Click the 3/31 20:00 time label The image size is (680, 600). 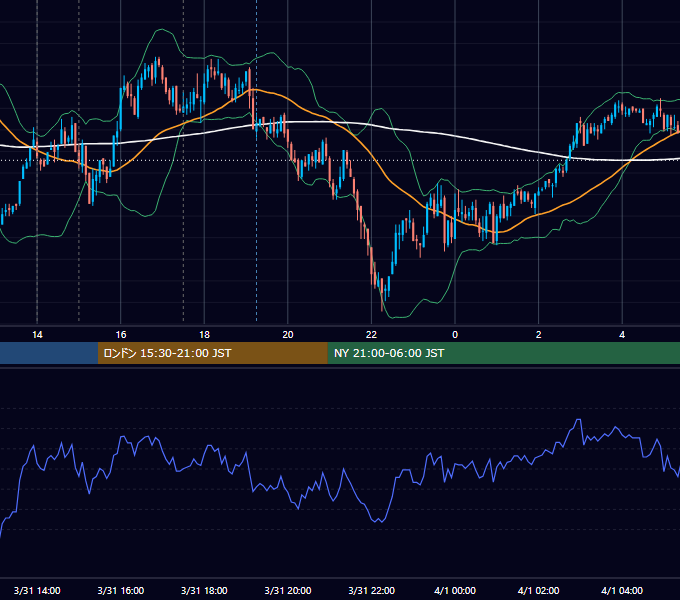click(288, 590)
